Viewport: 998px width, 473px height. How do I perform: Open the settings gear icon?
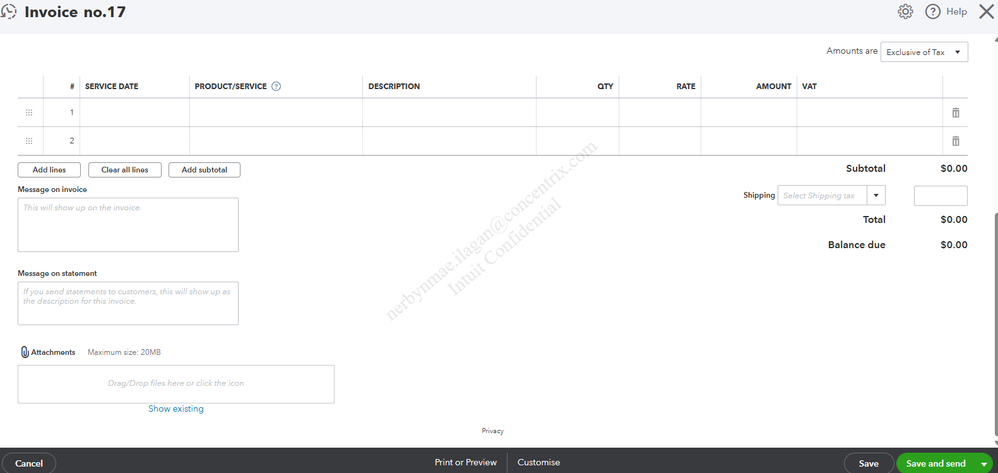[905, 11]
